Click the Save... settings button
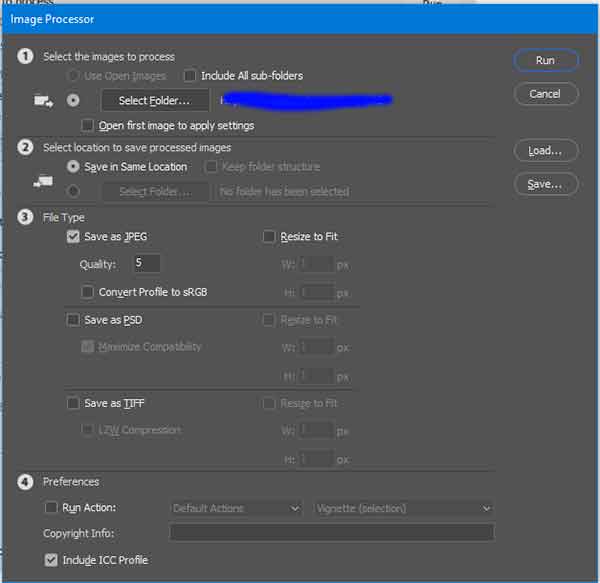 [x=546, y=184]
